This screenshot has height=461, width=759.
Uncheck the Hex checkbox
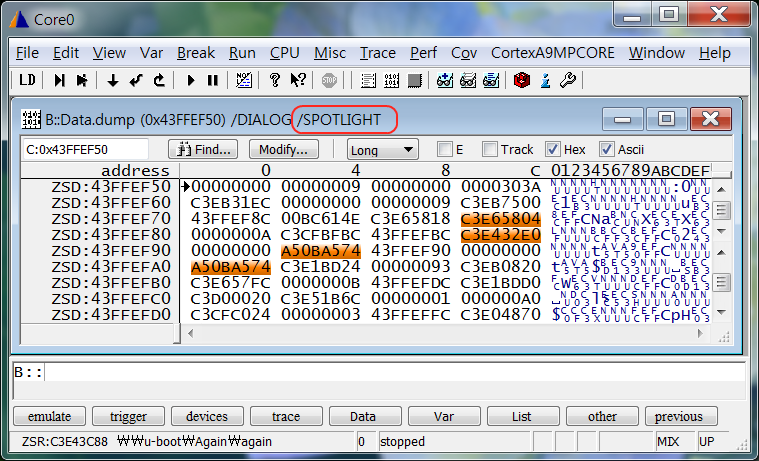click(x=553, y=150)
